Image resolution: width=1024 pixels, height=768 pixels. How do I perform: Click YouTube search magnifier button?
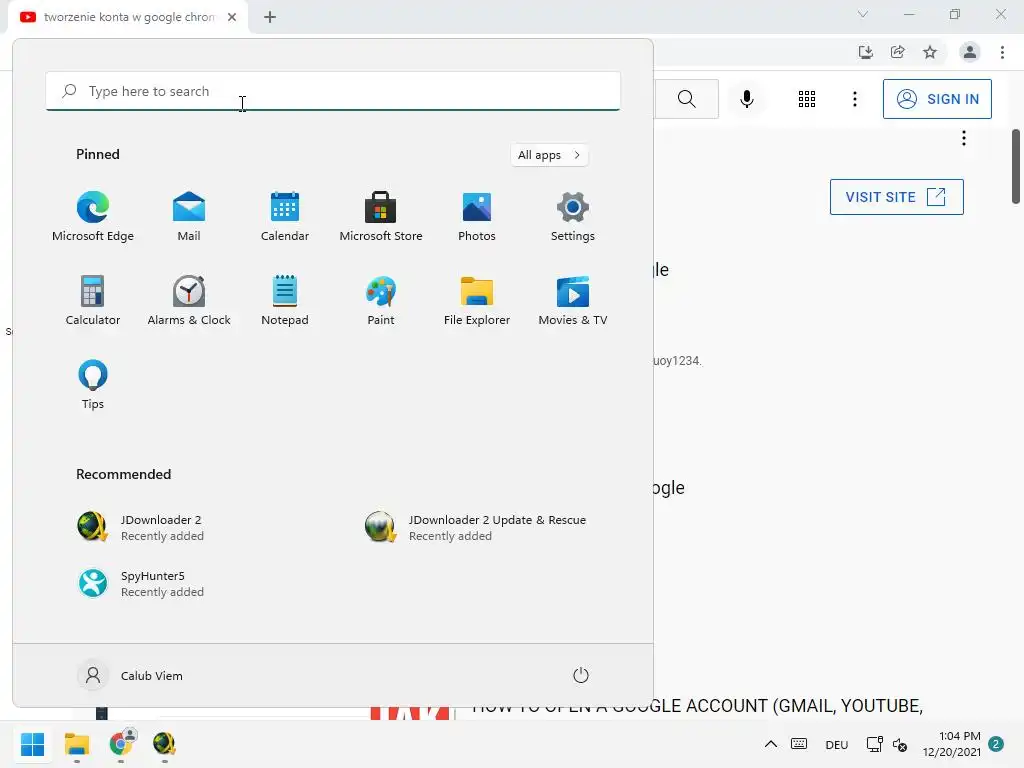[x=686, y=99]
